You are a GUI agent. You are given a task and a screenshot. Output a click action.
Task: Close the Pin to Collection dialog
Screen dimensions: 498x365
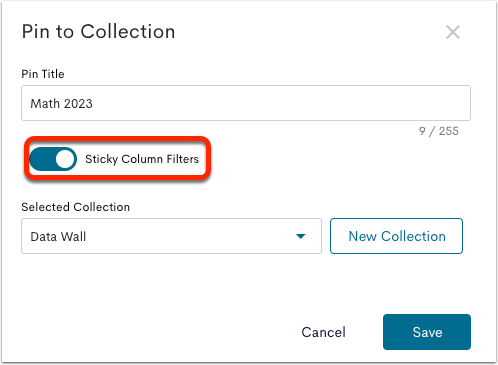click(x=453, y=32)
